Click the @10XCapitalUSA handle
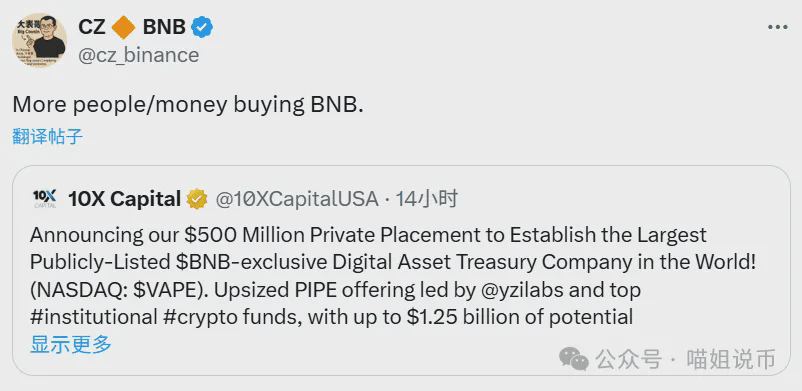Viewport: 802px width, 391px height. [x=297, y=199]
